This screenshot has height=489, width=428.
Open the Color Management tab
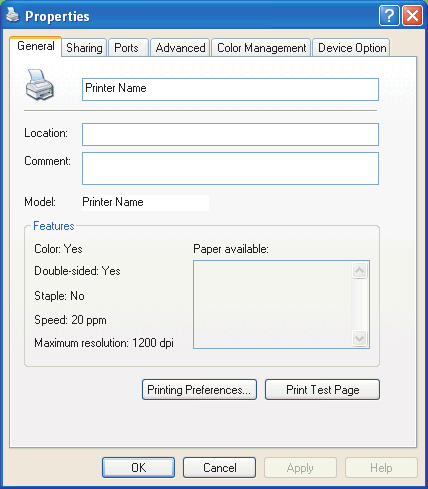click(x=261, y=48)
